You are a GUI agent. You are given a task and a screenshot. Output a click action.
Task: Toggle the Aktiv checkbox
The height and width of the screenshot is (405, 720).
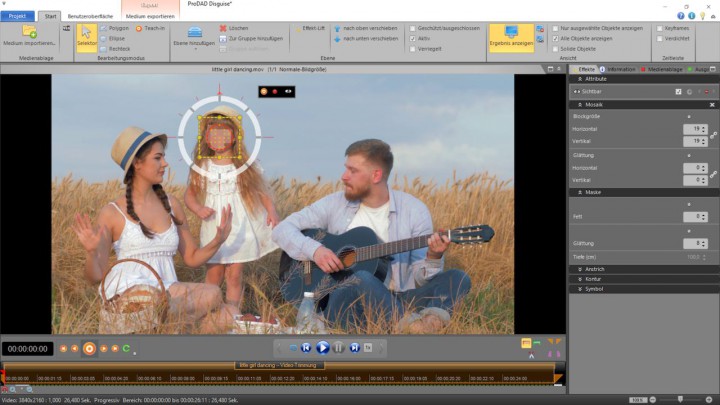pos(413,37)
